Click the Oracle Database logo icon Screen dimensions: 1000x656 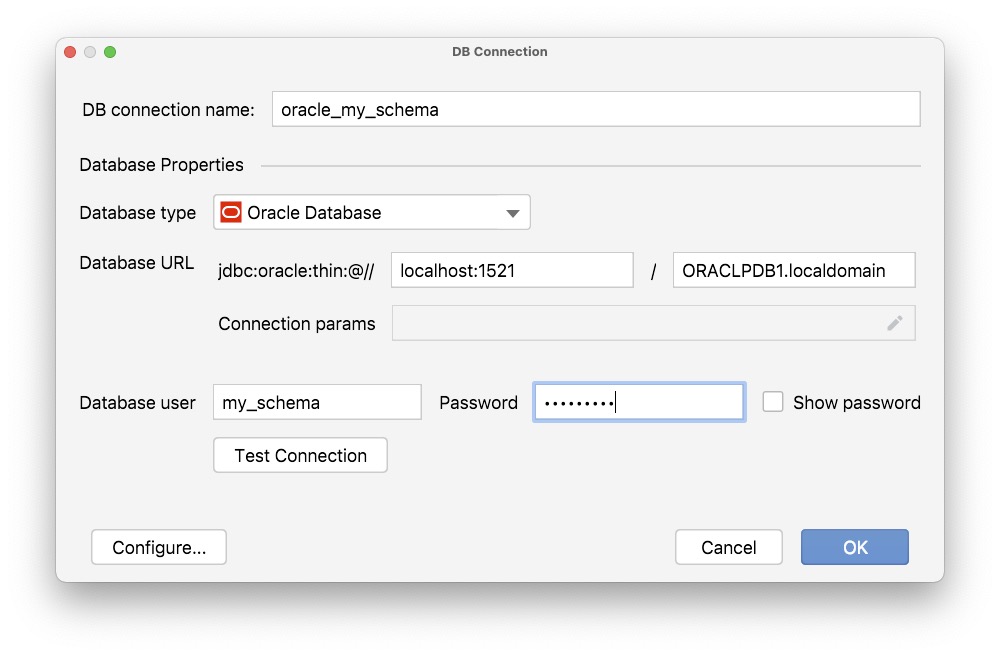pos(230,212)
